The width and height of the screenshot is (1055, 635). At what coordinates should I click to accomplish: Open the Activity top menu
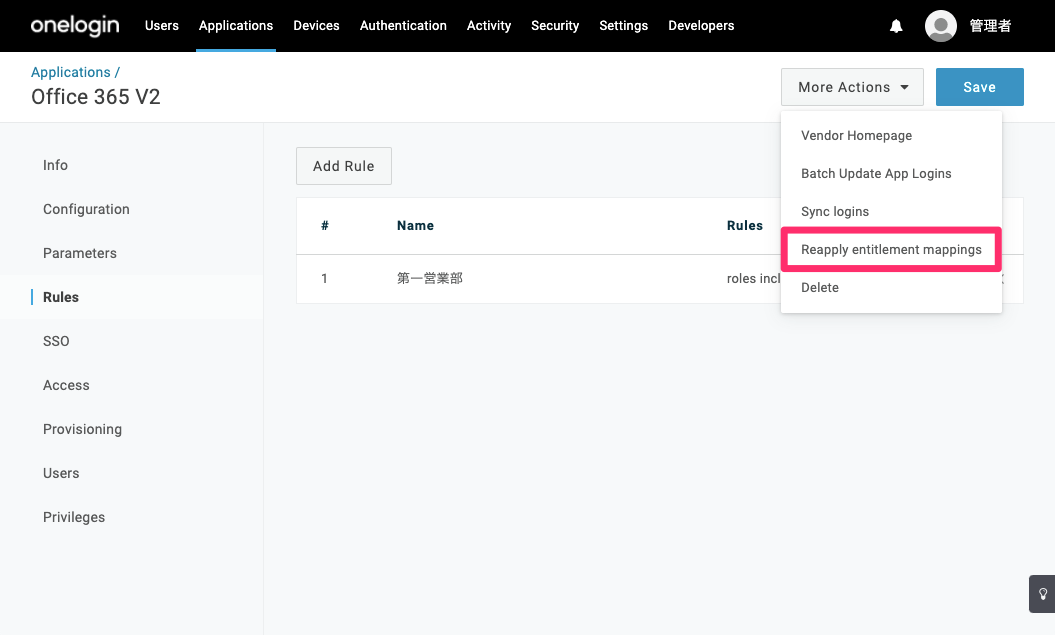coord(488,26)
